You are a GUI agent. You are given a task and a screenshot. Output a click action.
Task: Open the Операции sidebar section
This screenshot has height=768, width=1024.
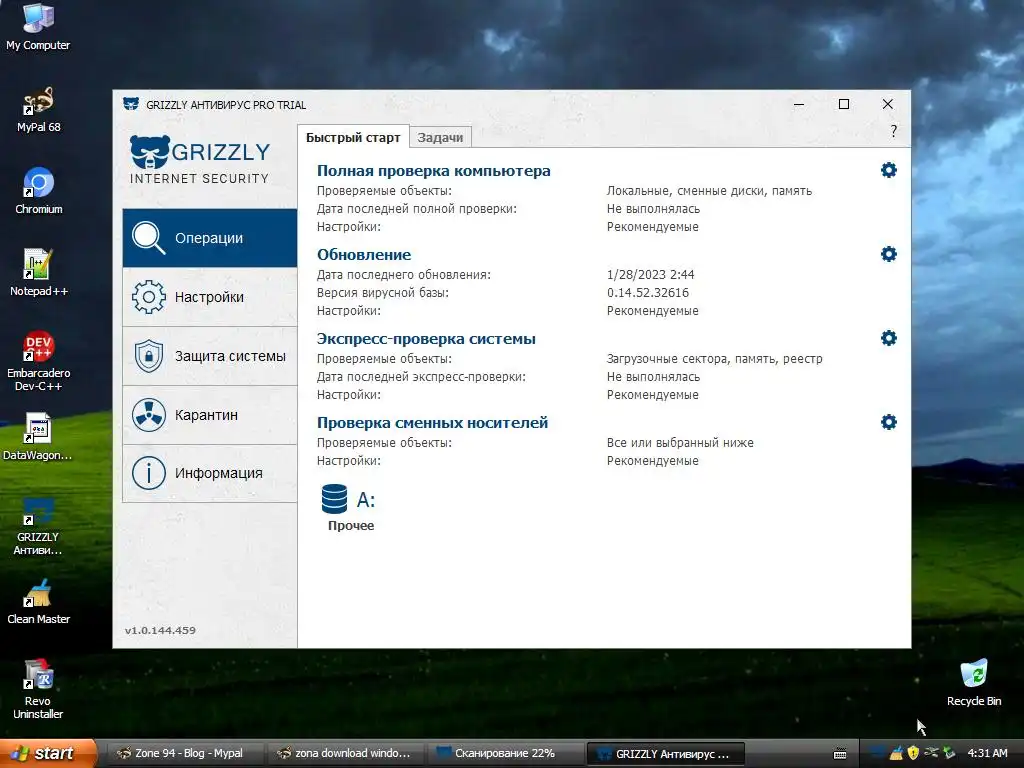pos(210,238)
